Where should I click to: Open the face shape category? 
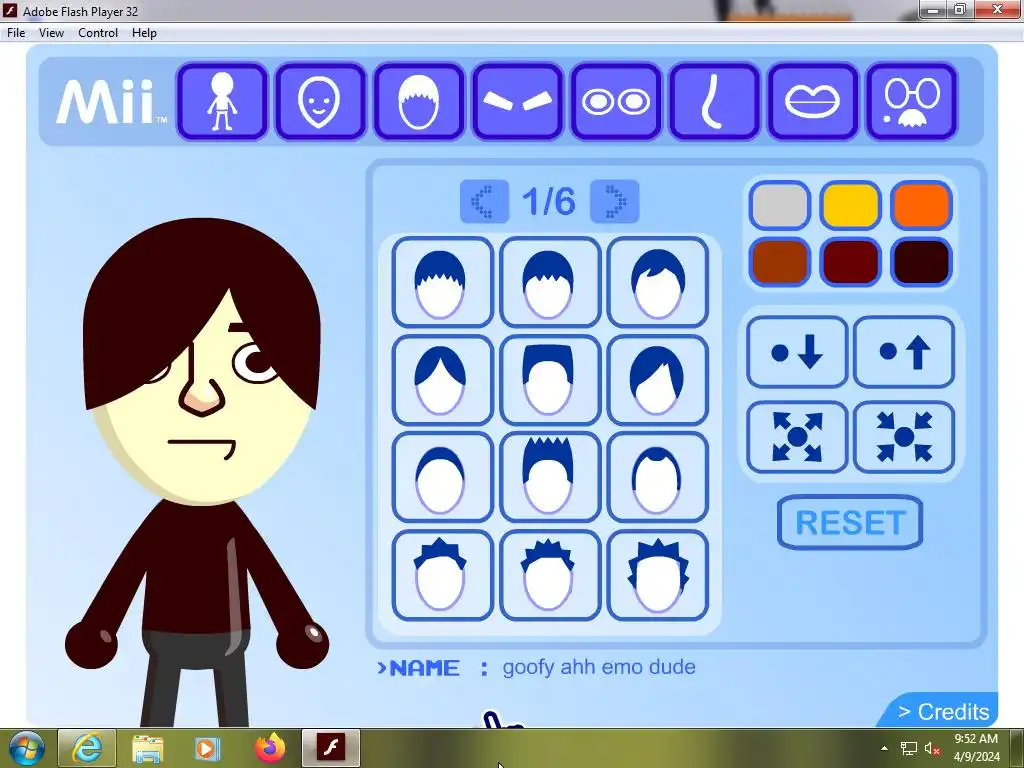coord(320,102)
